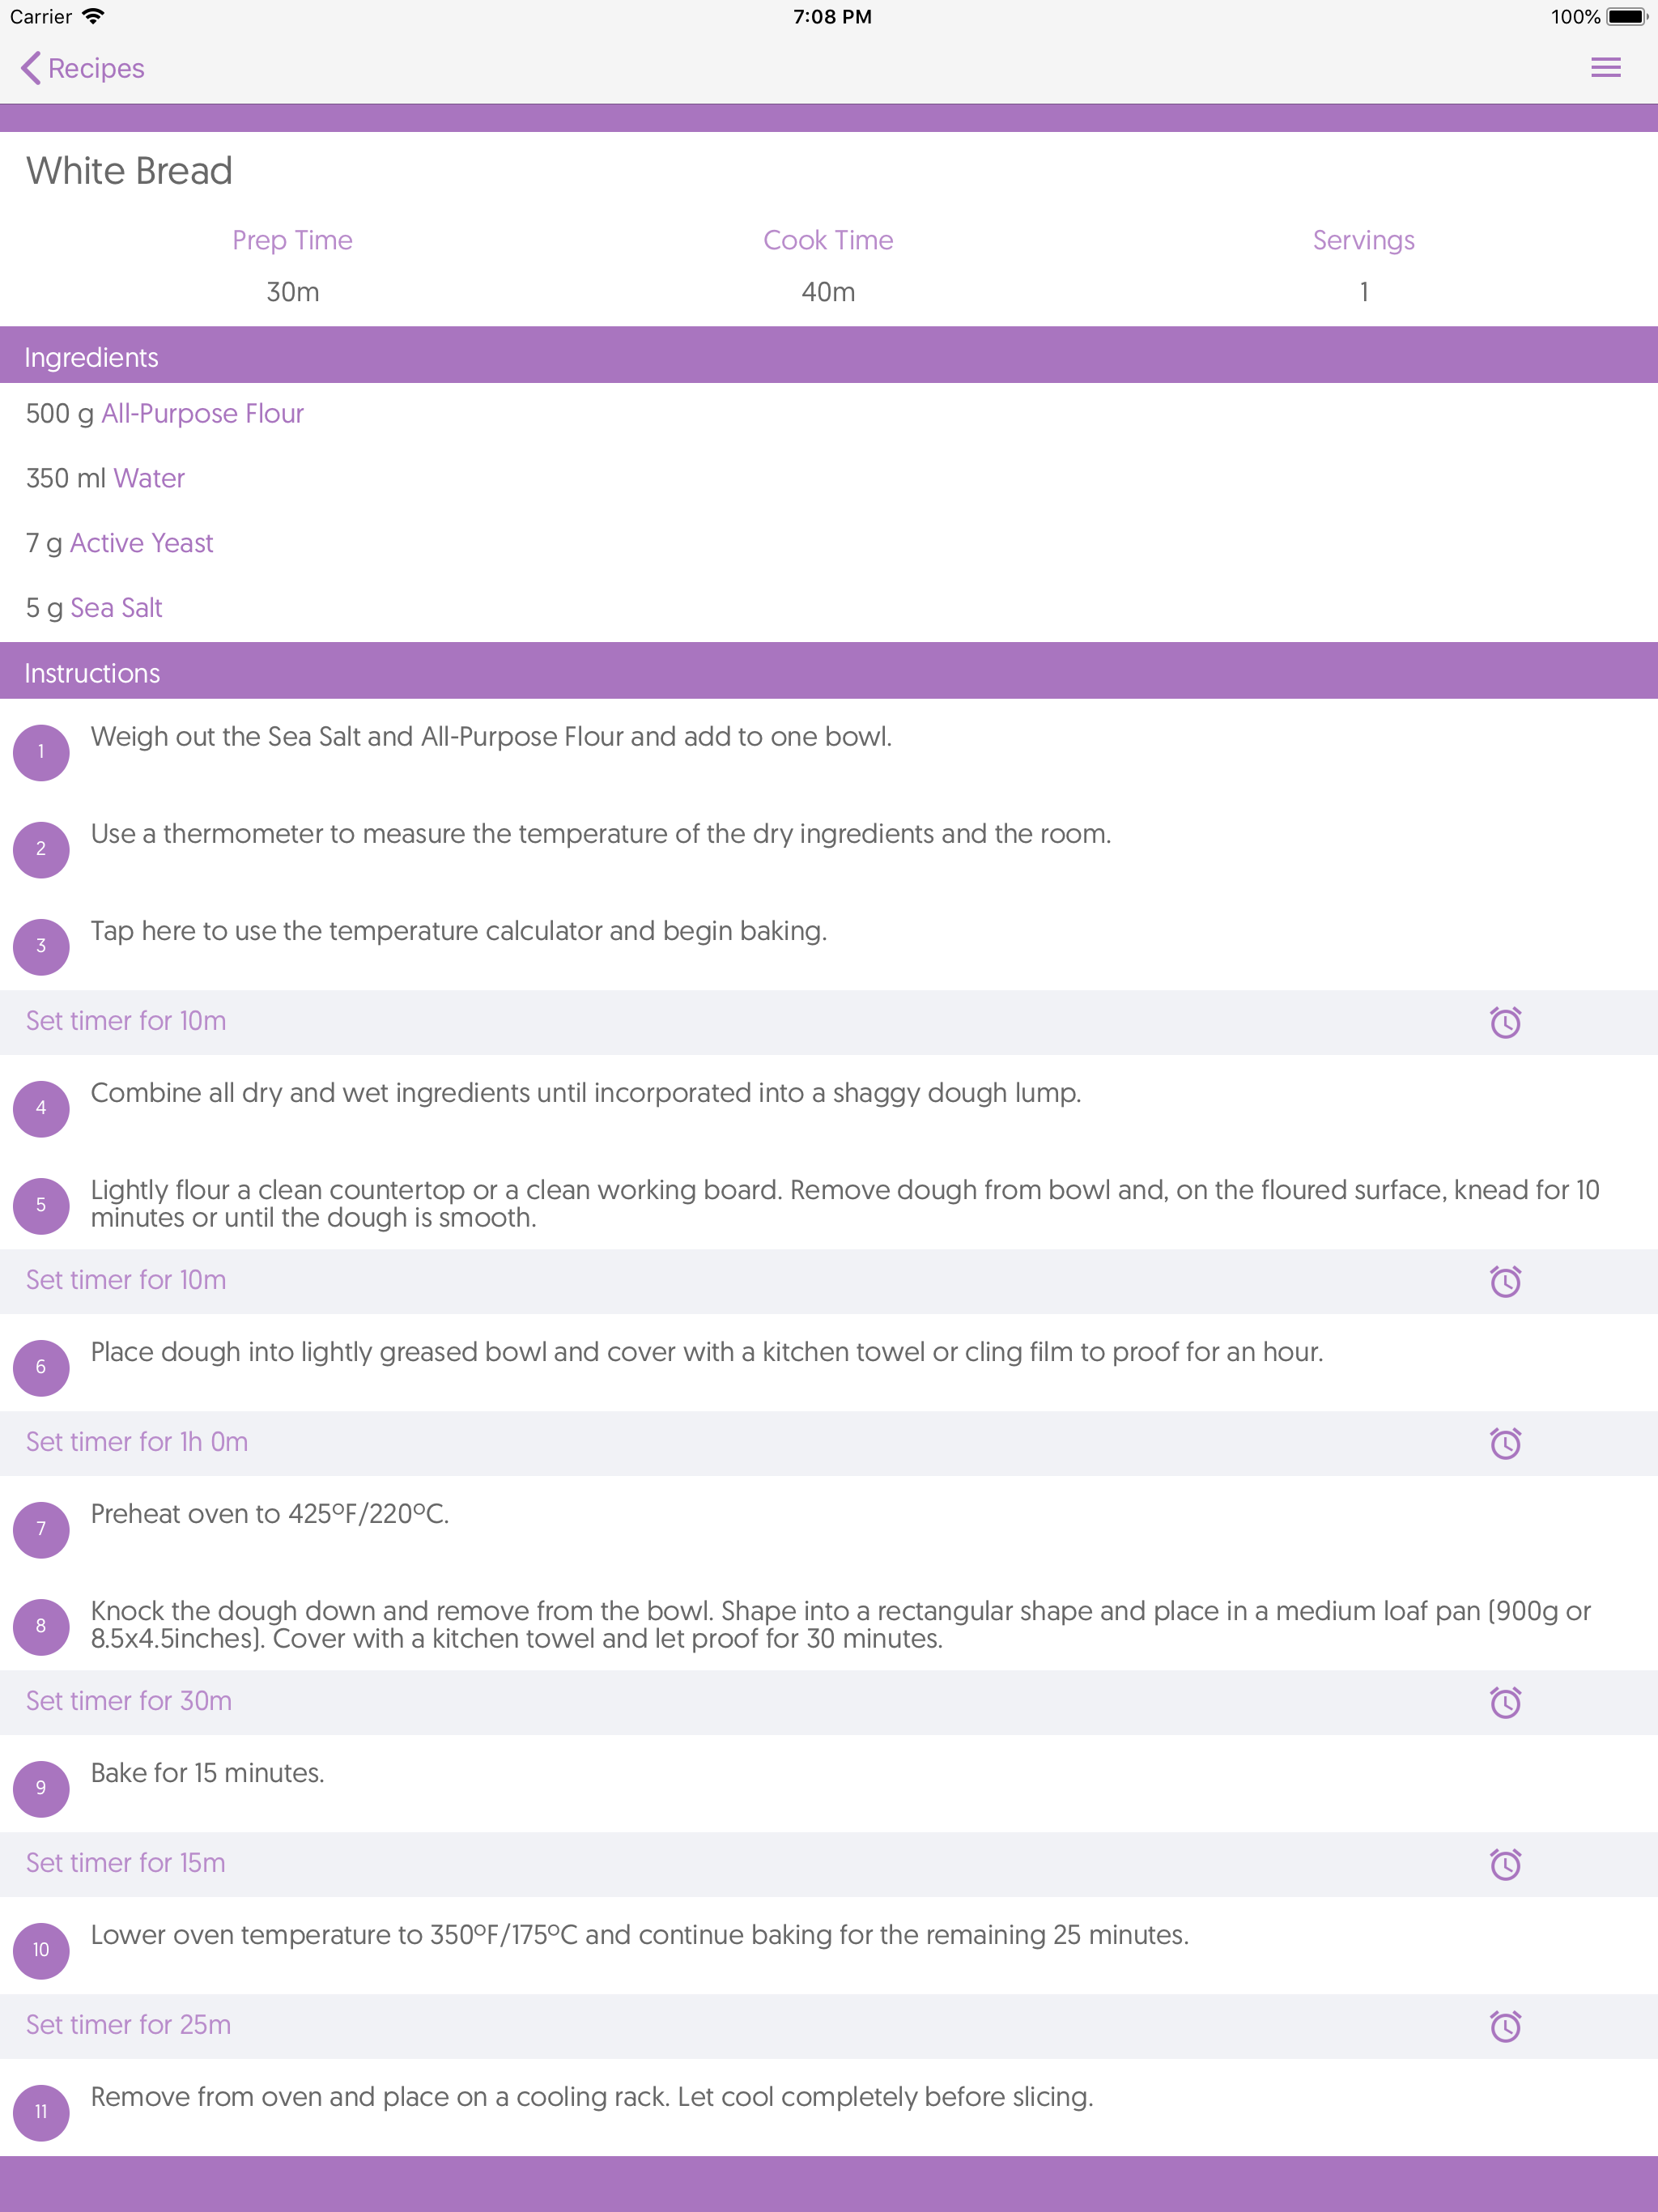Image resolution: width=1658 pixels, height=2212 pixels.
Task: Tap step 3 to open temperature calculator
Action: (x=458, y=931)
